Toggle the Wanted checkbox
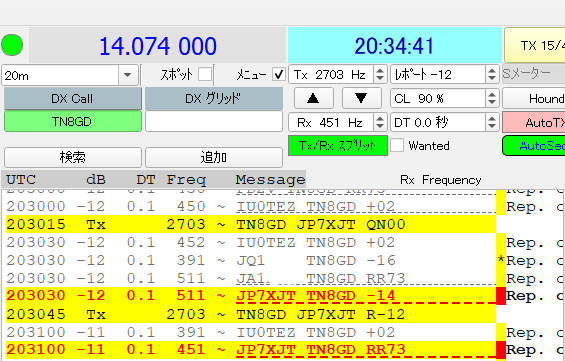 [397, 146]
